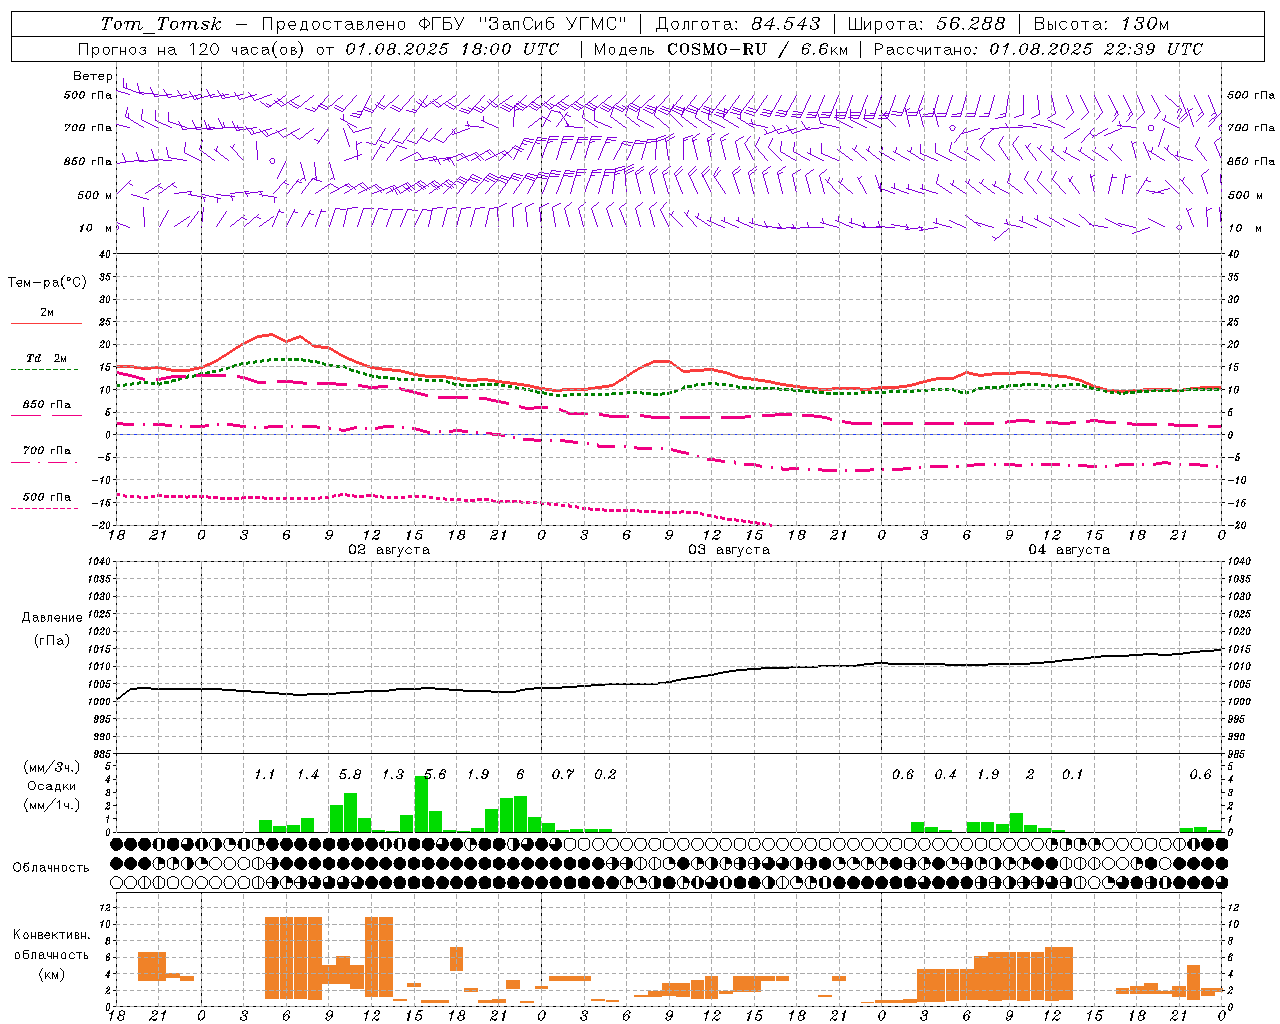Click the 5.6 precipitation total
1280x1024 pixels.
click(435, 775)
